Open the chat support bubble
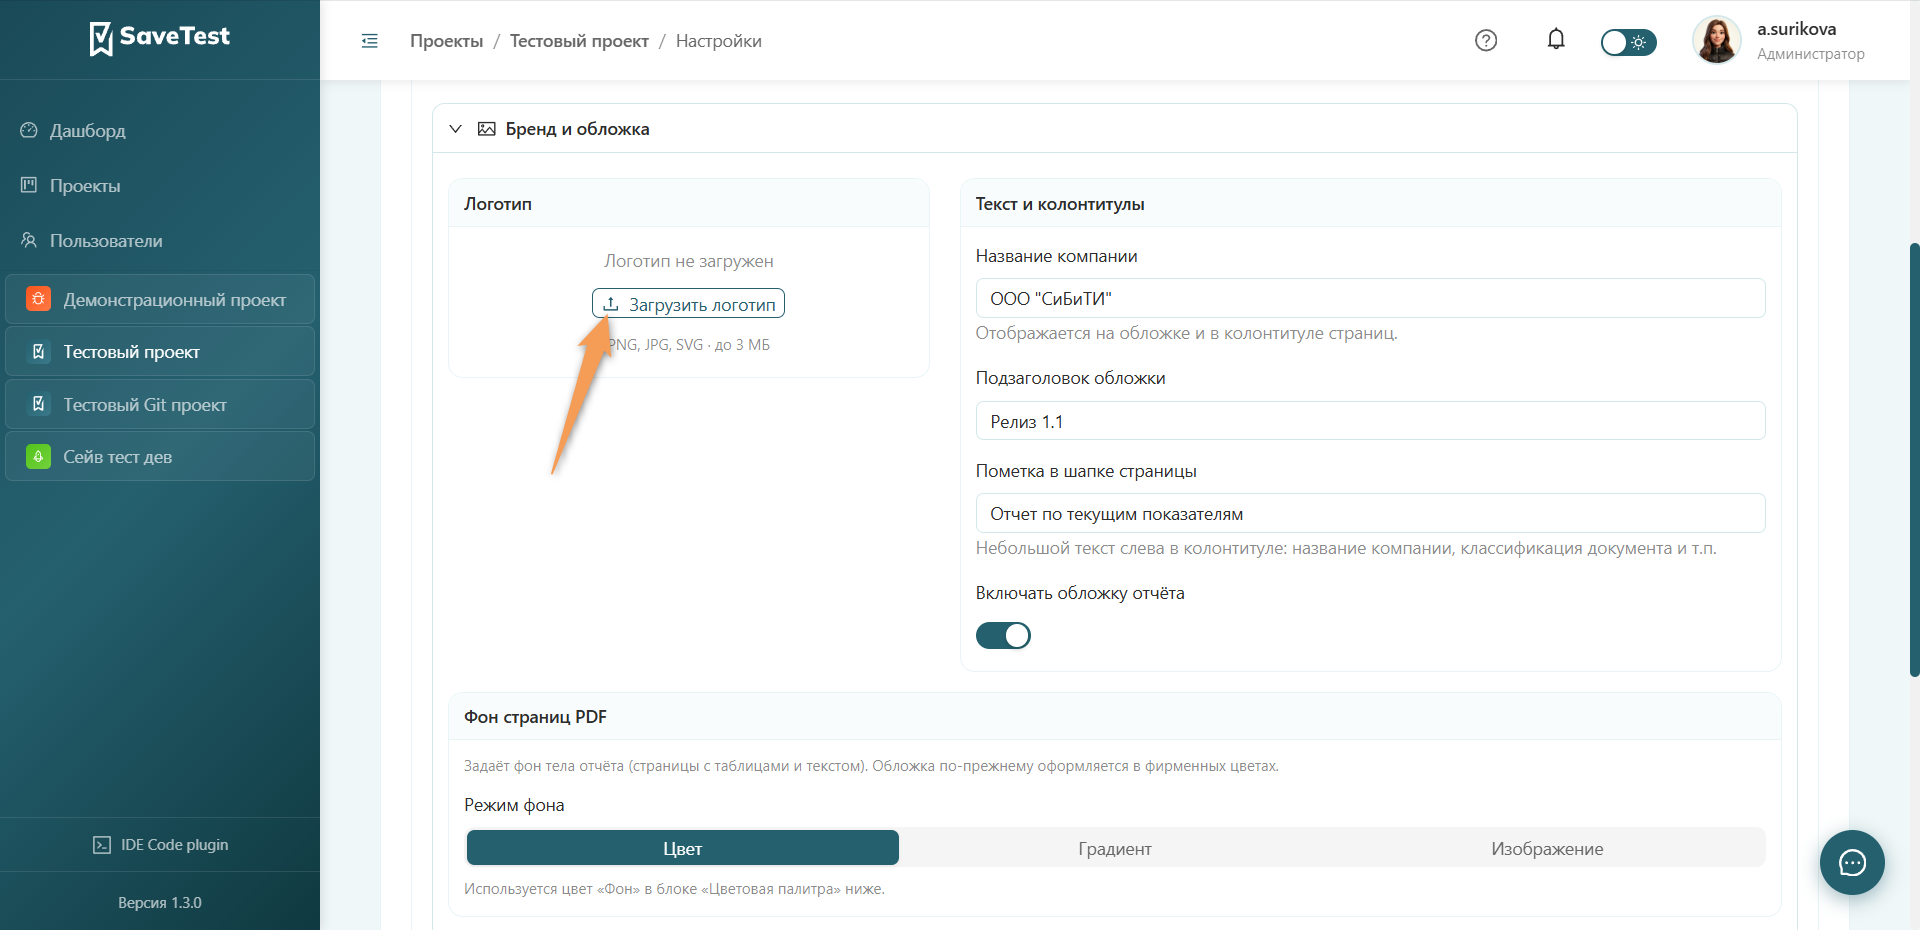Screen dimensions: 1920x930 click(1852, 862)
